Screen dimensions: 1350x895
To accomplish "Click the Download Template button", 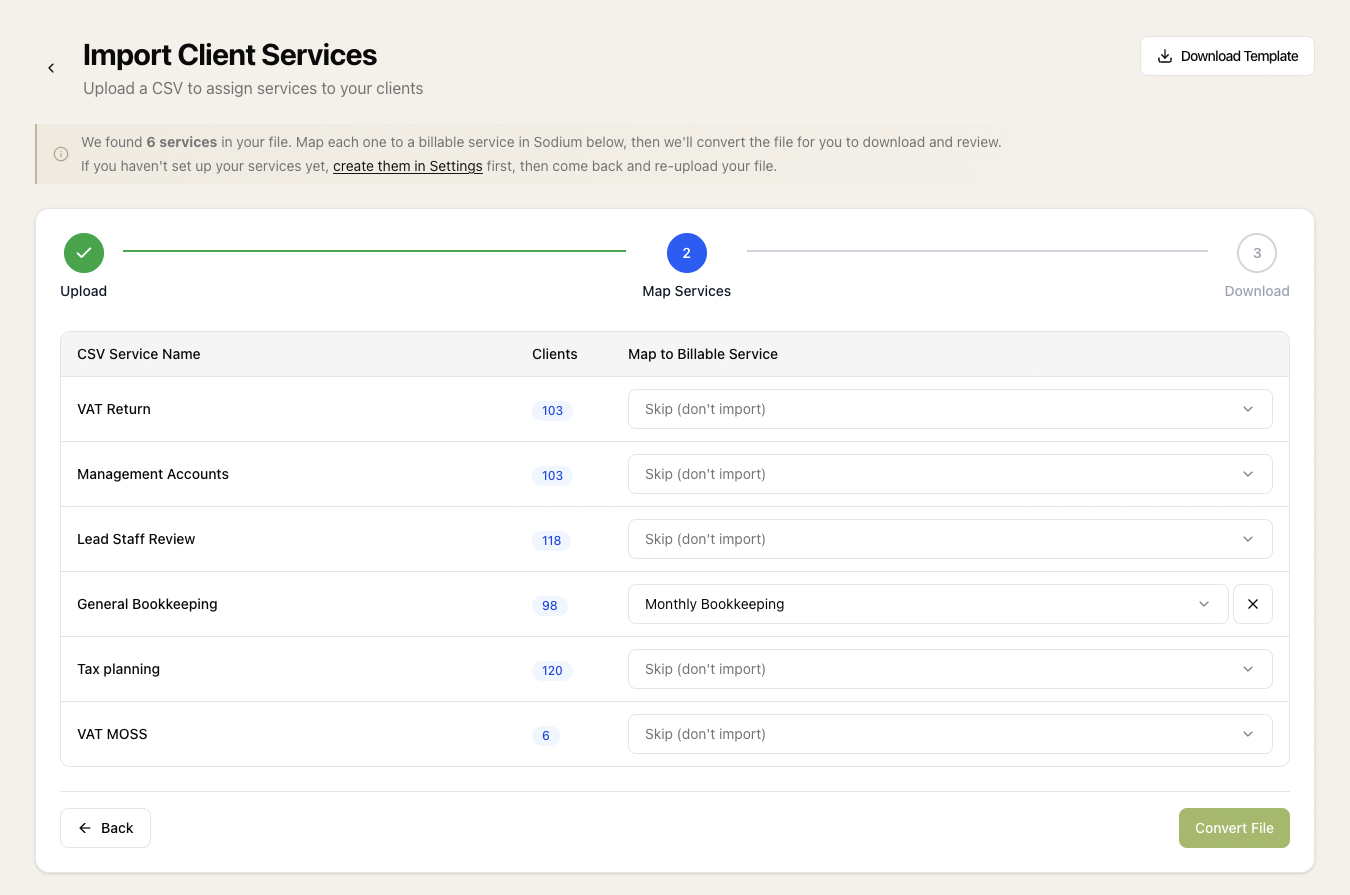I will (x=1227, y=56).
